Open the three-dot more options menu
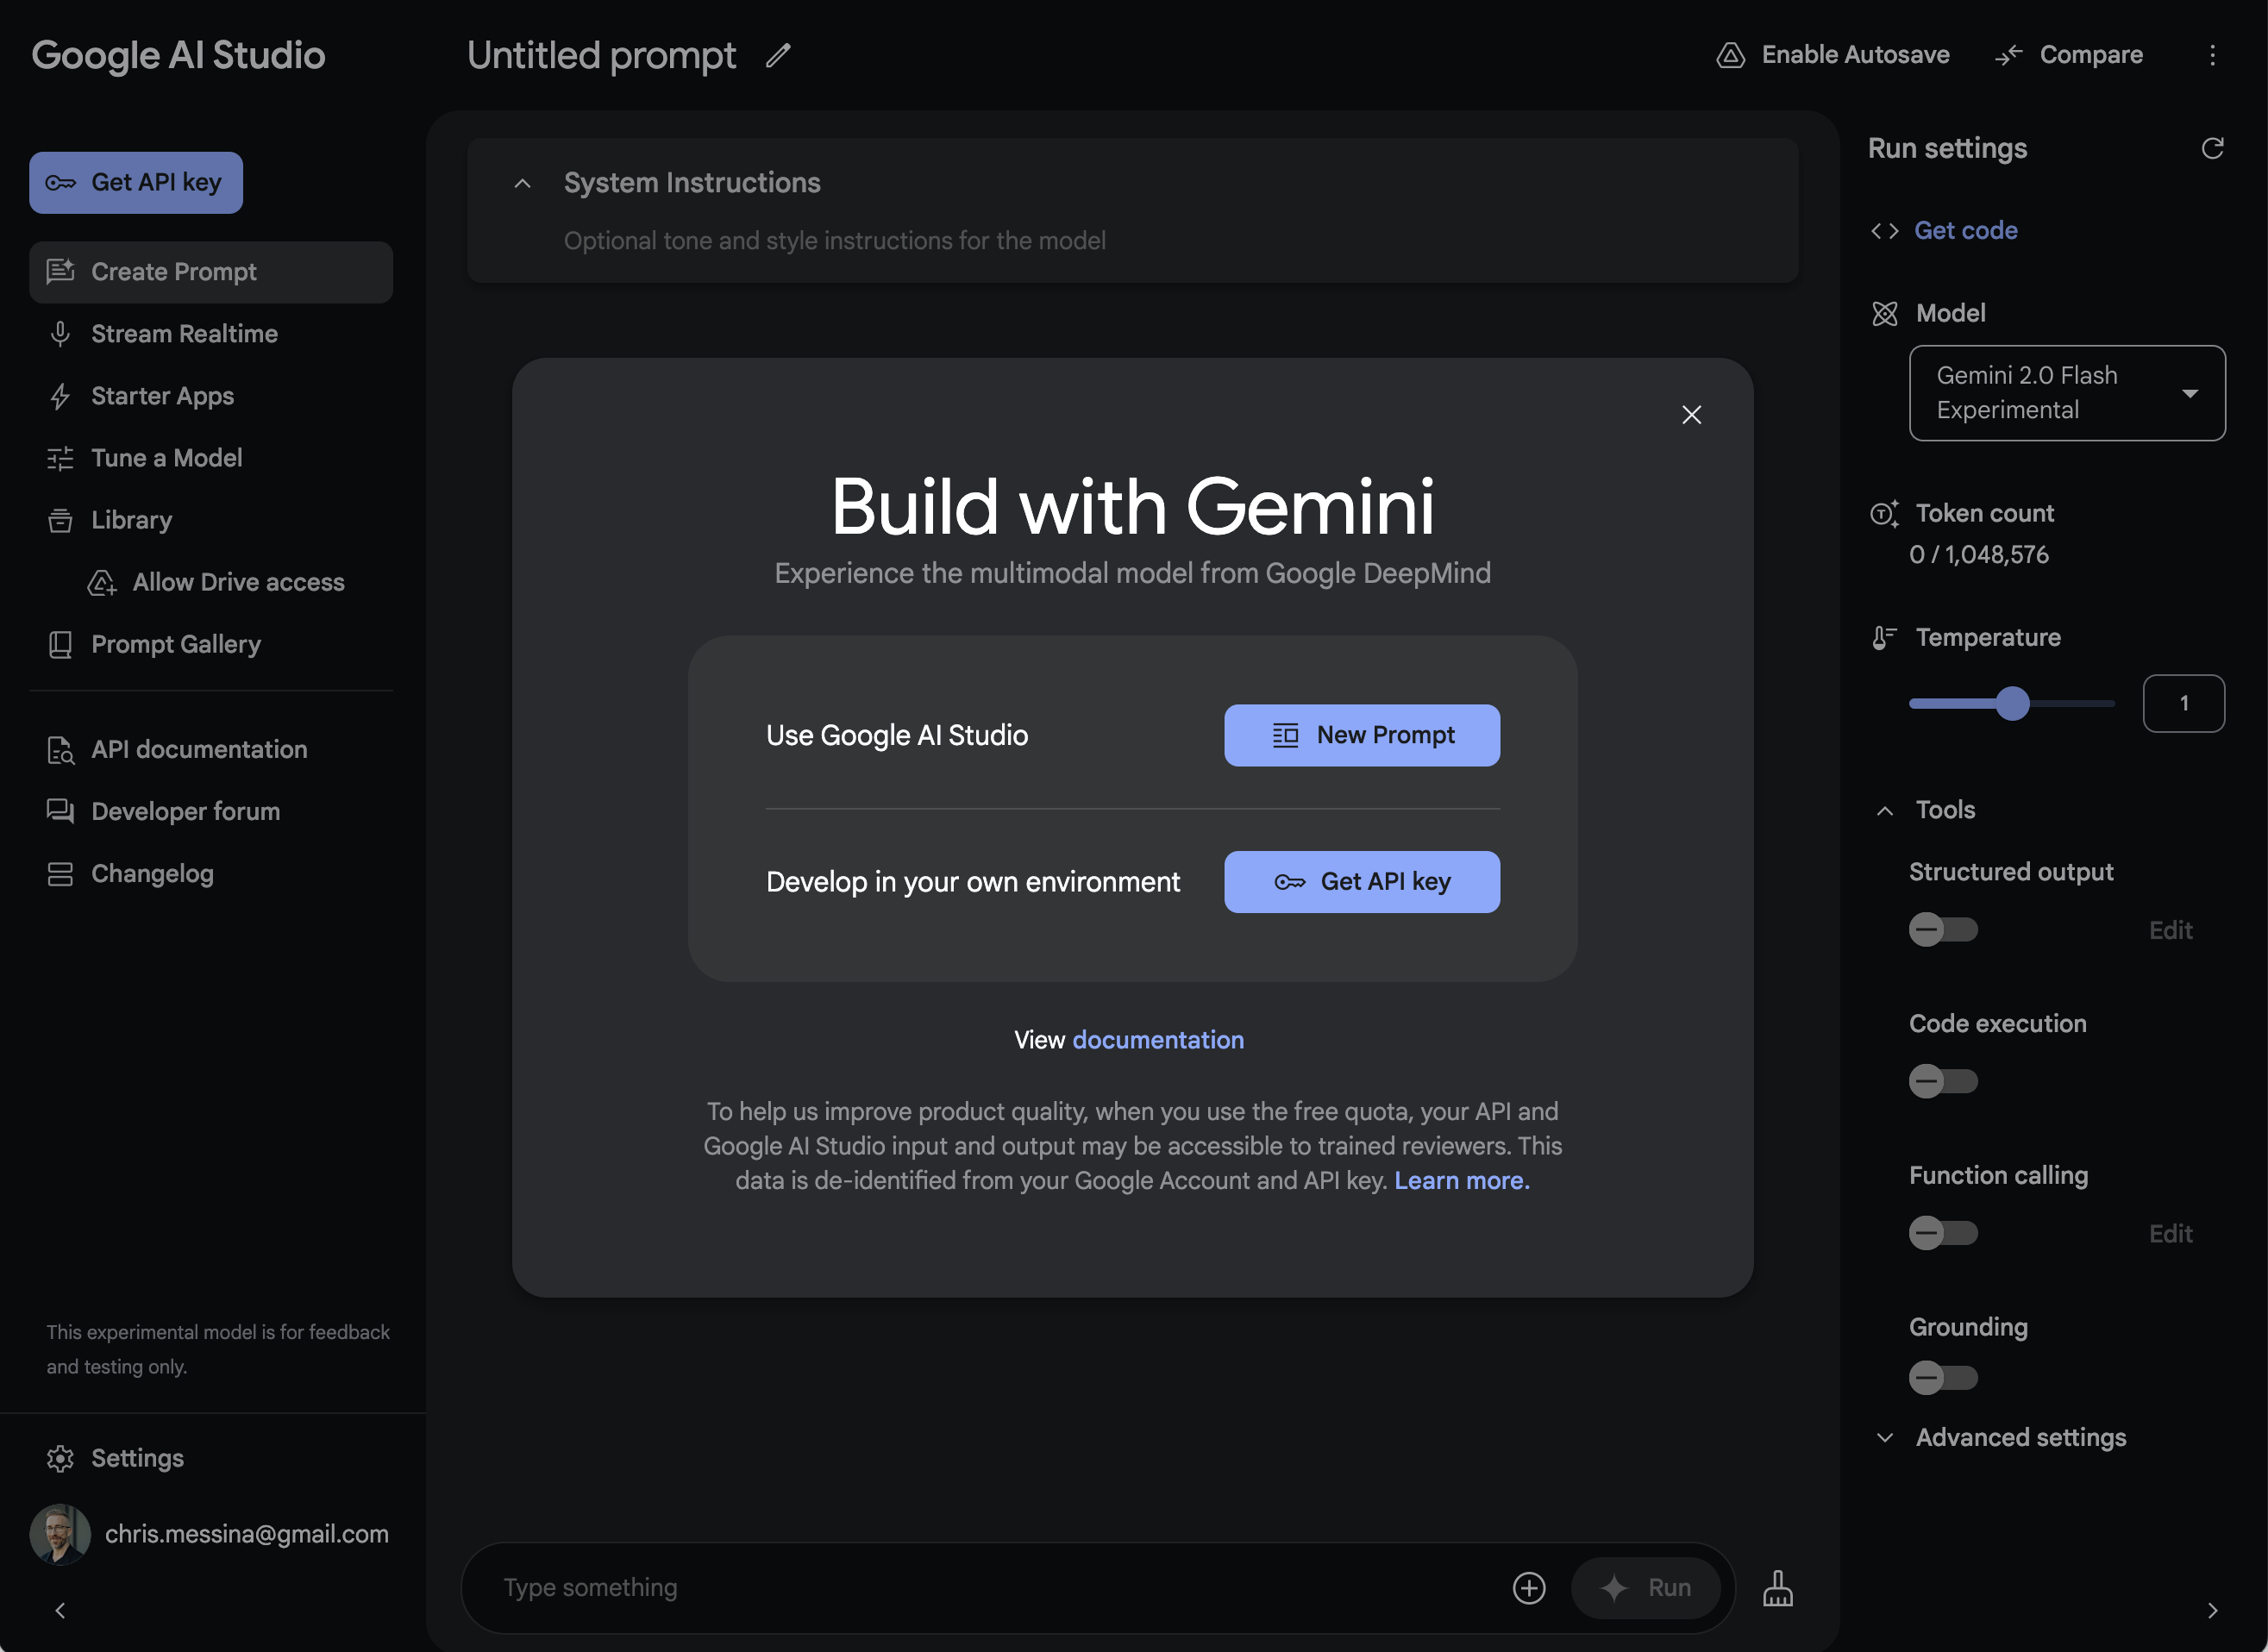This screenshot has height=1652, width=2268. point(2212,55)
